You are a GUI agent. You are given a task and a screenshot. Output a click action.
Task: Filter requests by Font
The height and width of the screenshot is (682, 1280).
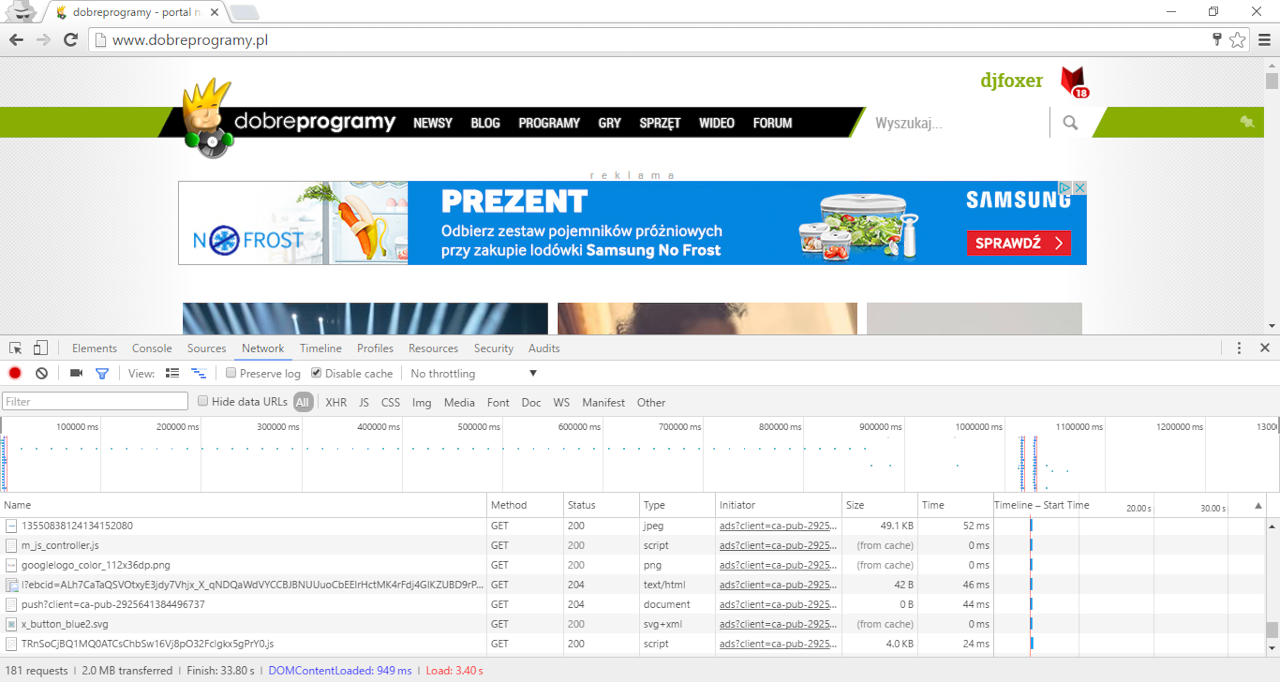click(498, 402)
